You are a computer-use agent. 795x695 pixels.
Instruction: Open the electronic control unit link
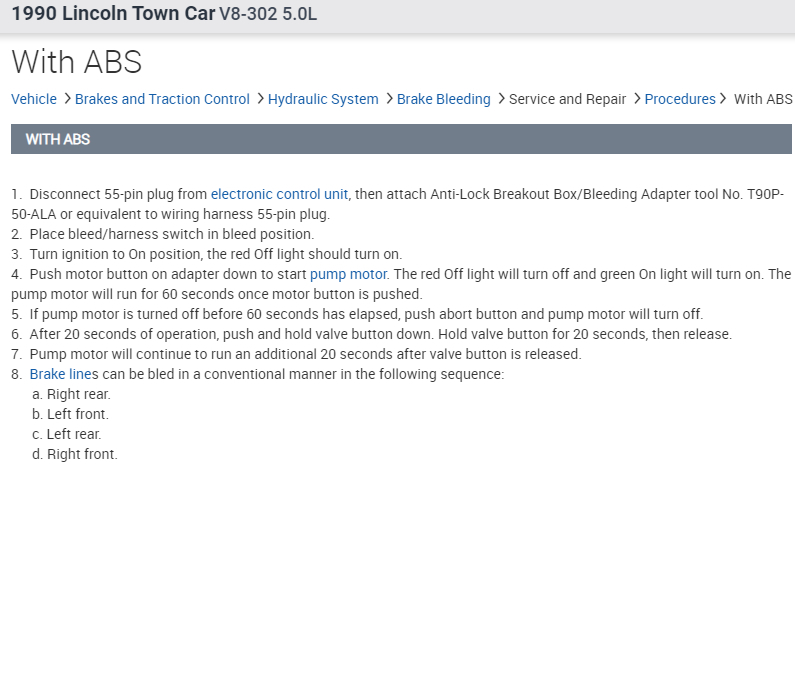tap(279, 194)
